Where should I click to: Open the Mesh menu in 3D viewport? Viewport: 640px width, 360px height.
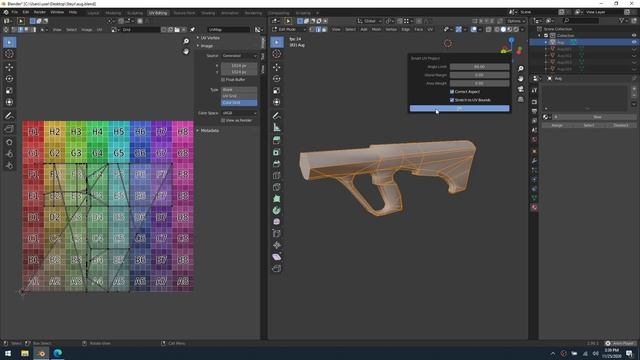pyautogui.click(x=376, y=29)
